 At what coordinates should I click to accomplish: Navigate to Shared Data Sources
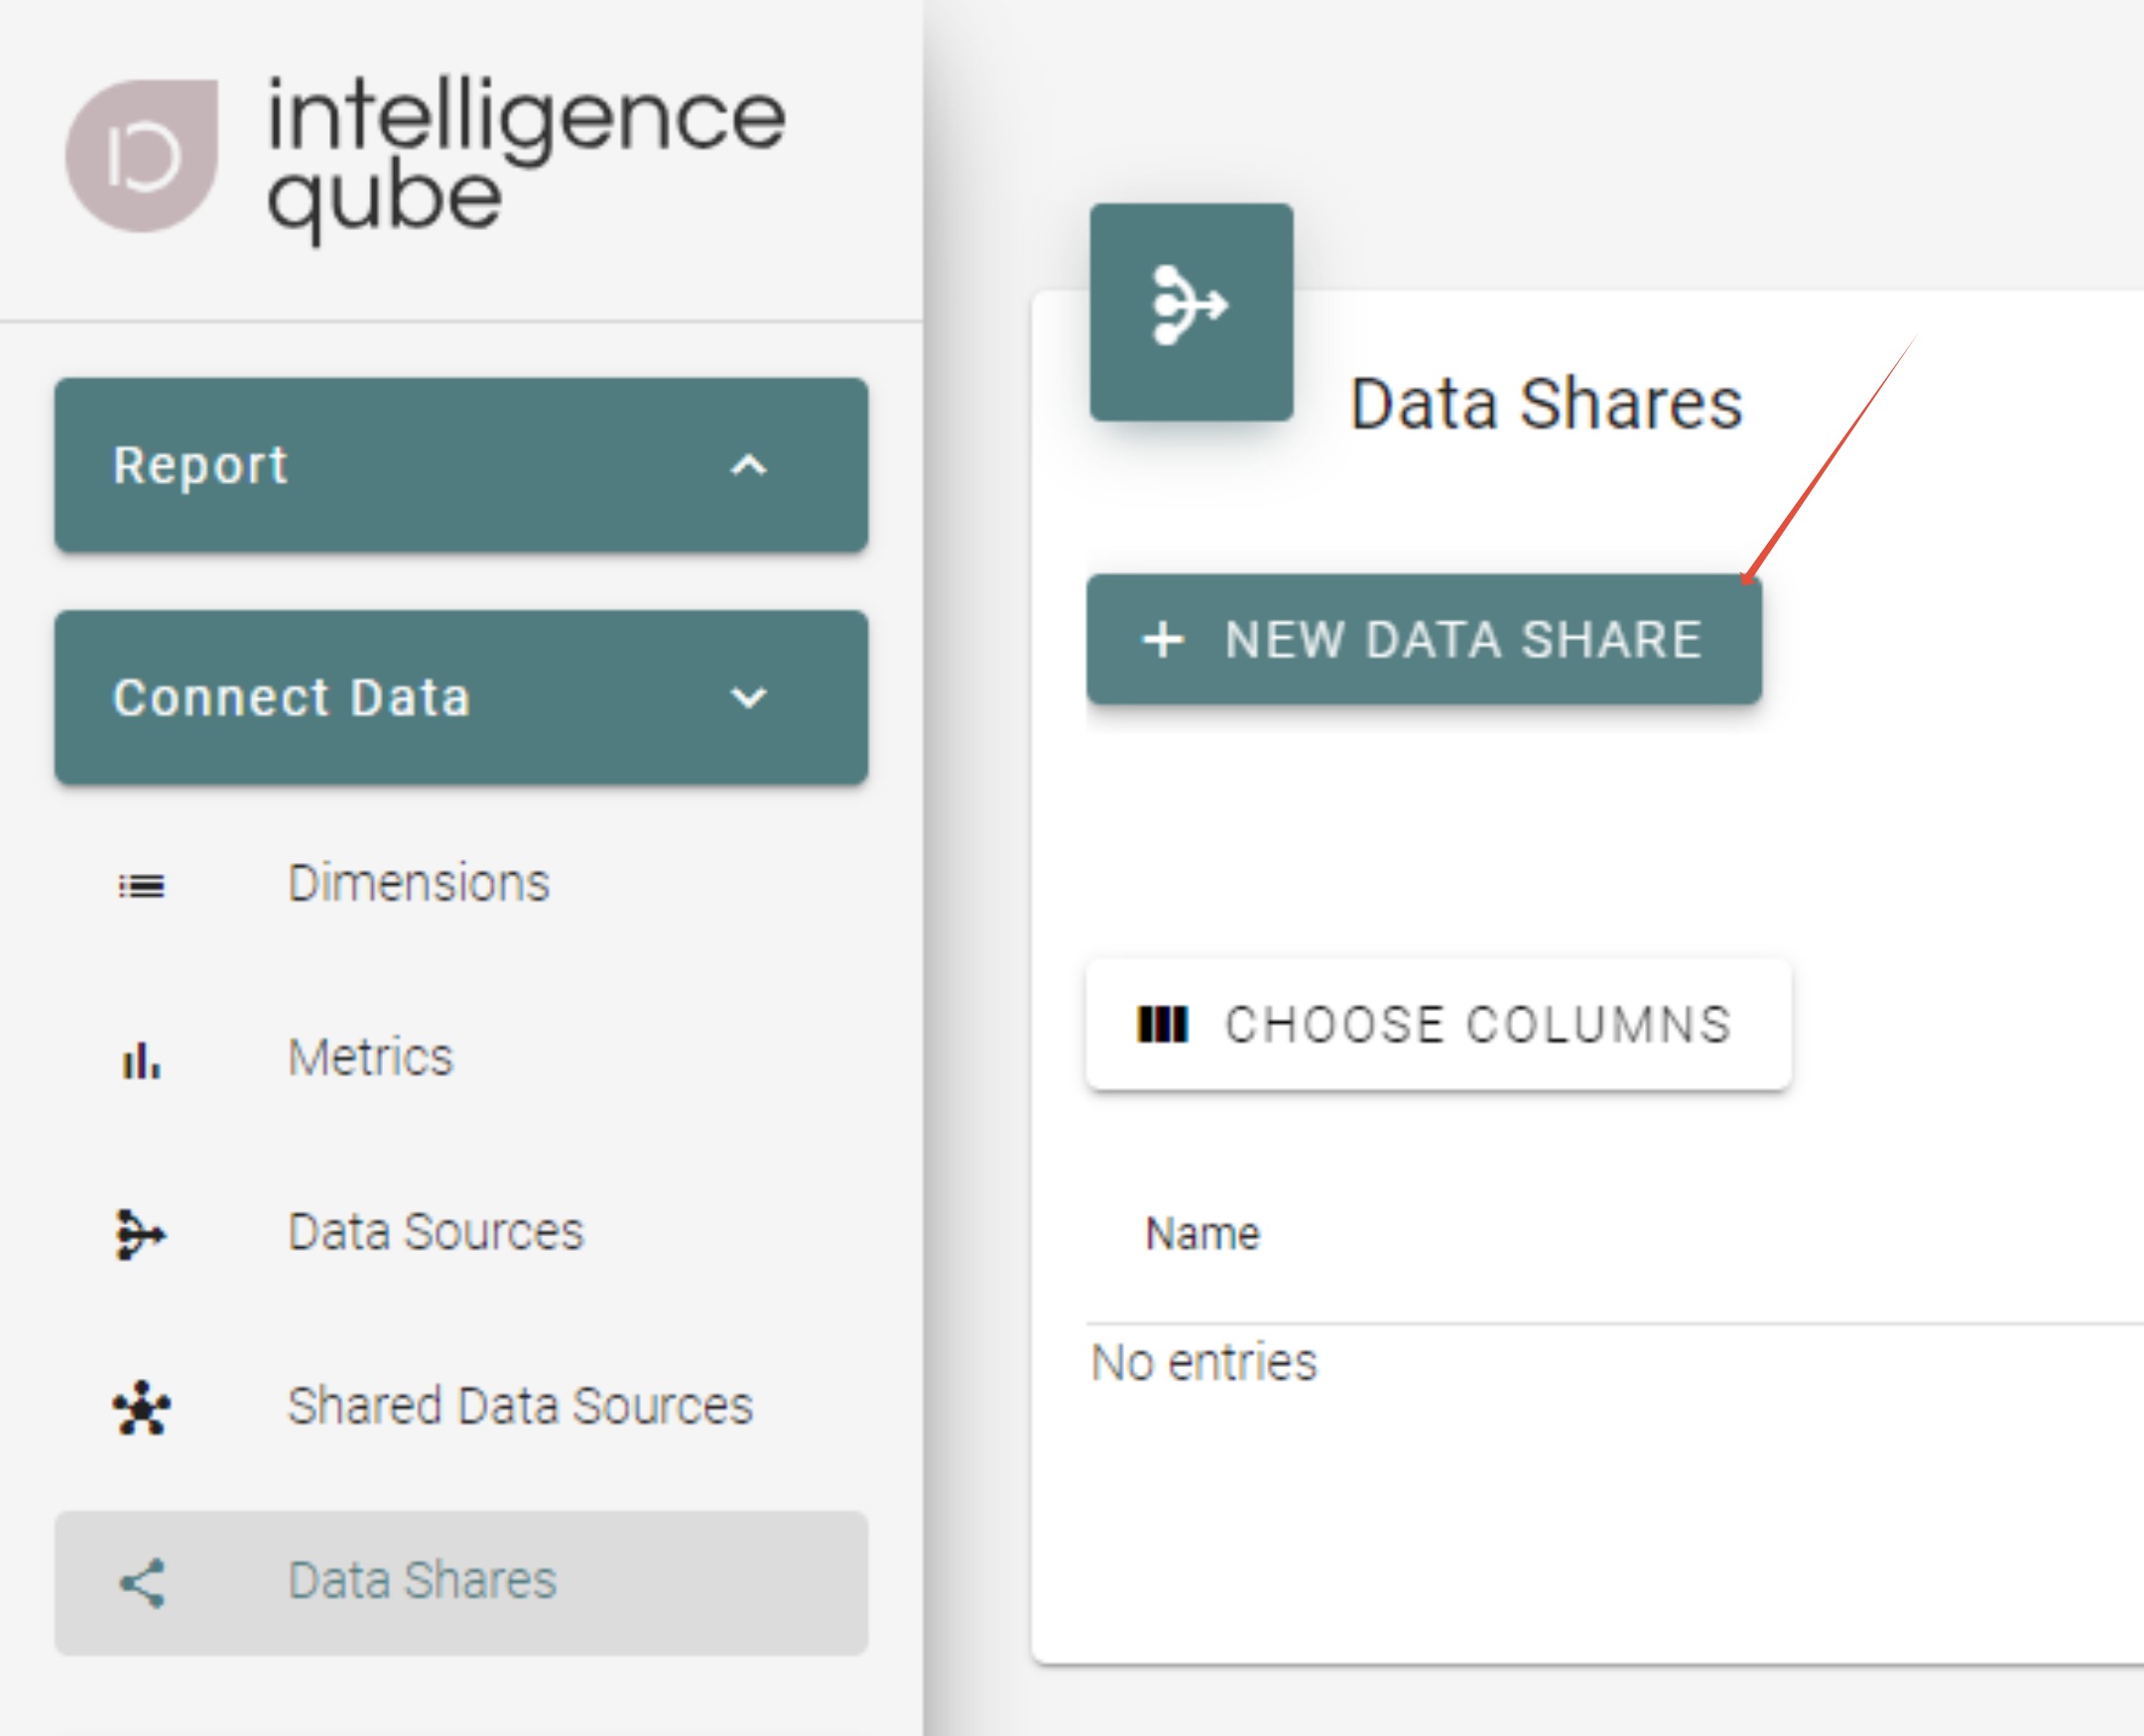point(520,1405)
